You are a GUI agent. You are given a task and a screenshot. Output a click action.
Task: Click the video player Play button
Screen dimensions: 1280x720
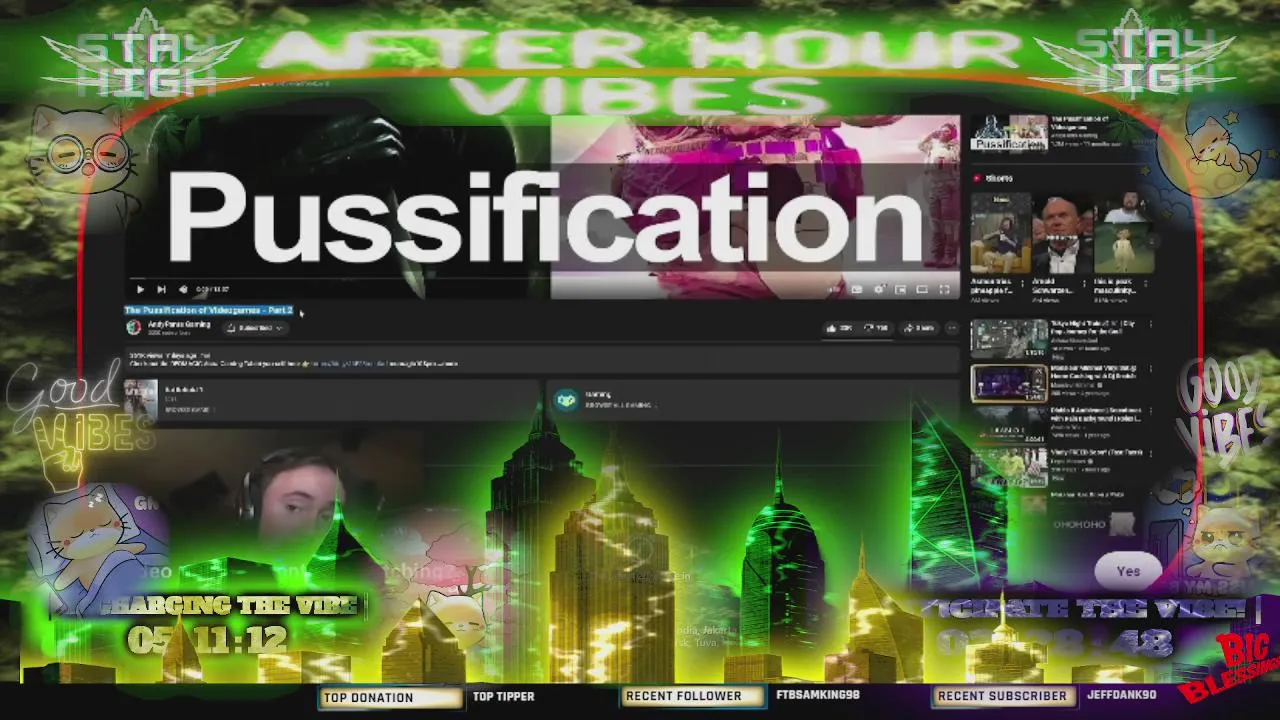pyautogui.click(x=140, y=290)
